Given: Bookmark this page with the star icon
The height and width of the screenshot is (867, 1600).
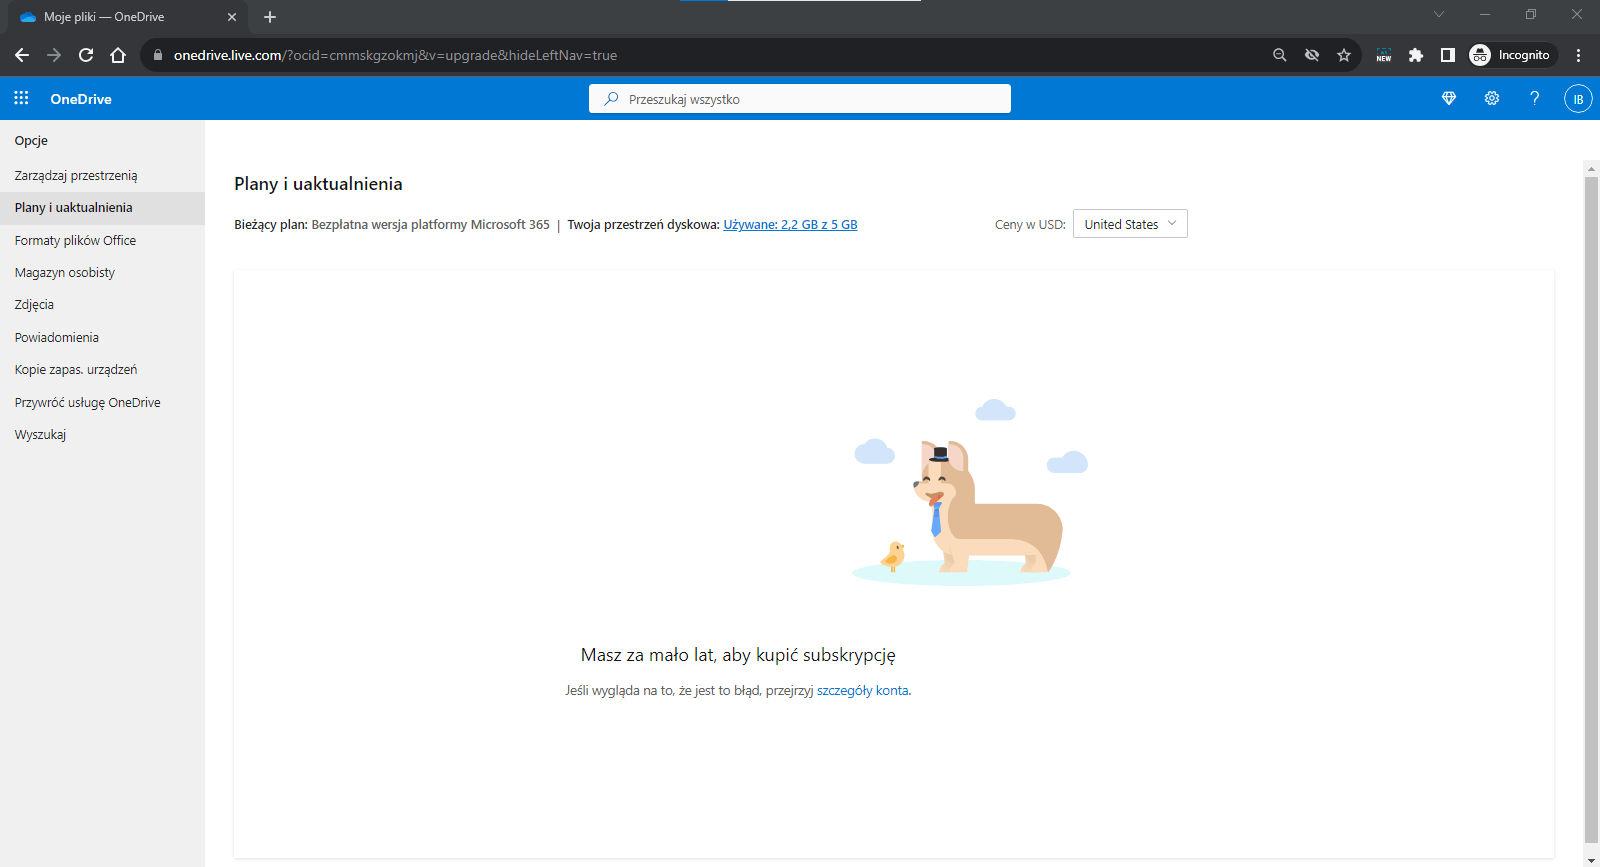Looking at the screenshot, I should coord(1344,55).
